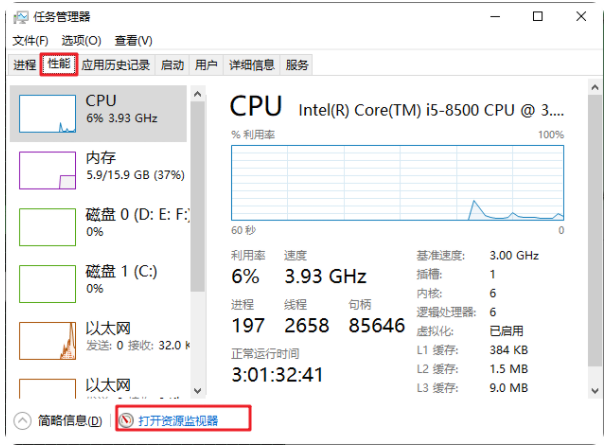Switch to the 用户 tab
609x447 pixels.
coord(206,65)
